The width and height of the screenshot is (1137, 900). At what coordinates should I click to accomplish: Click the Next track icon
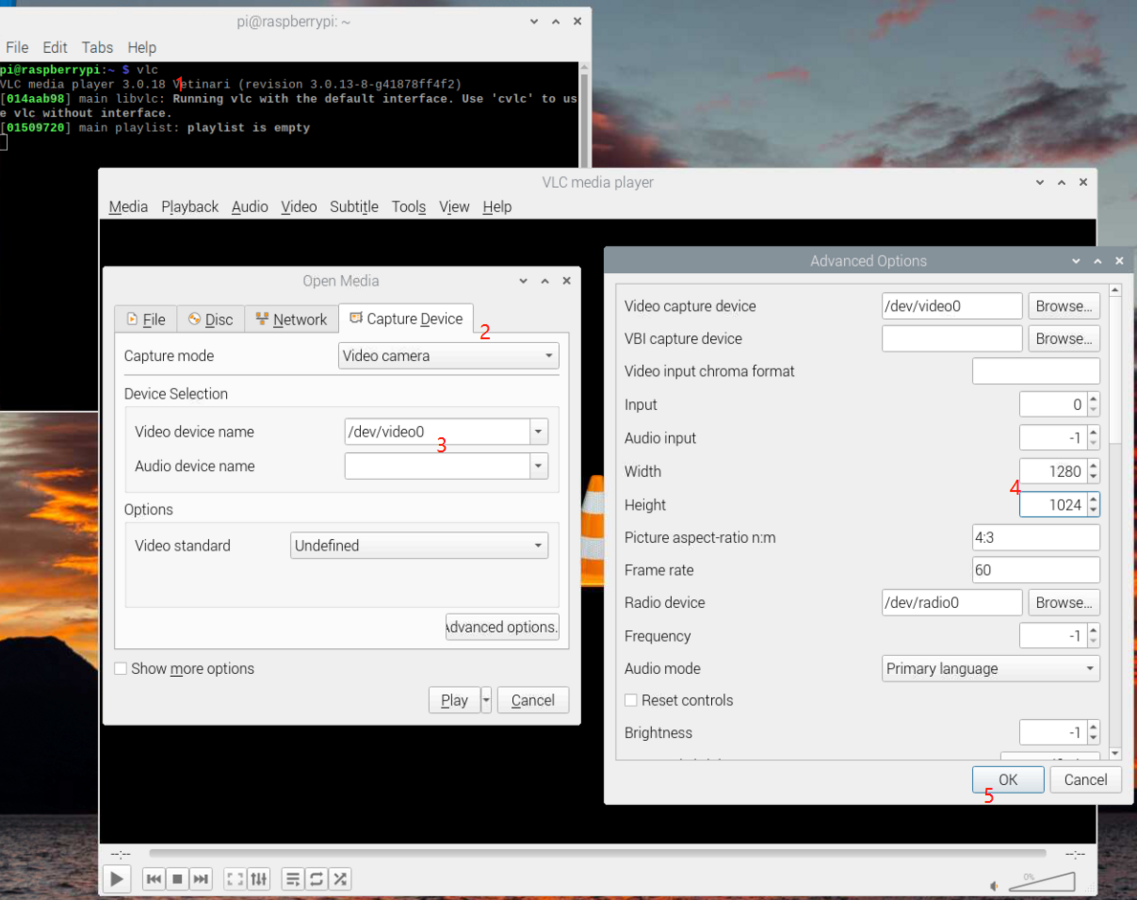(201, 879)
